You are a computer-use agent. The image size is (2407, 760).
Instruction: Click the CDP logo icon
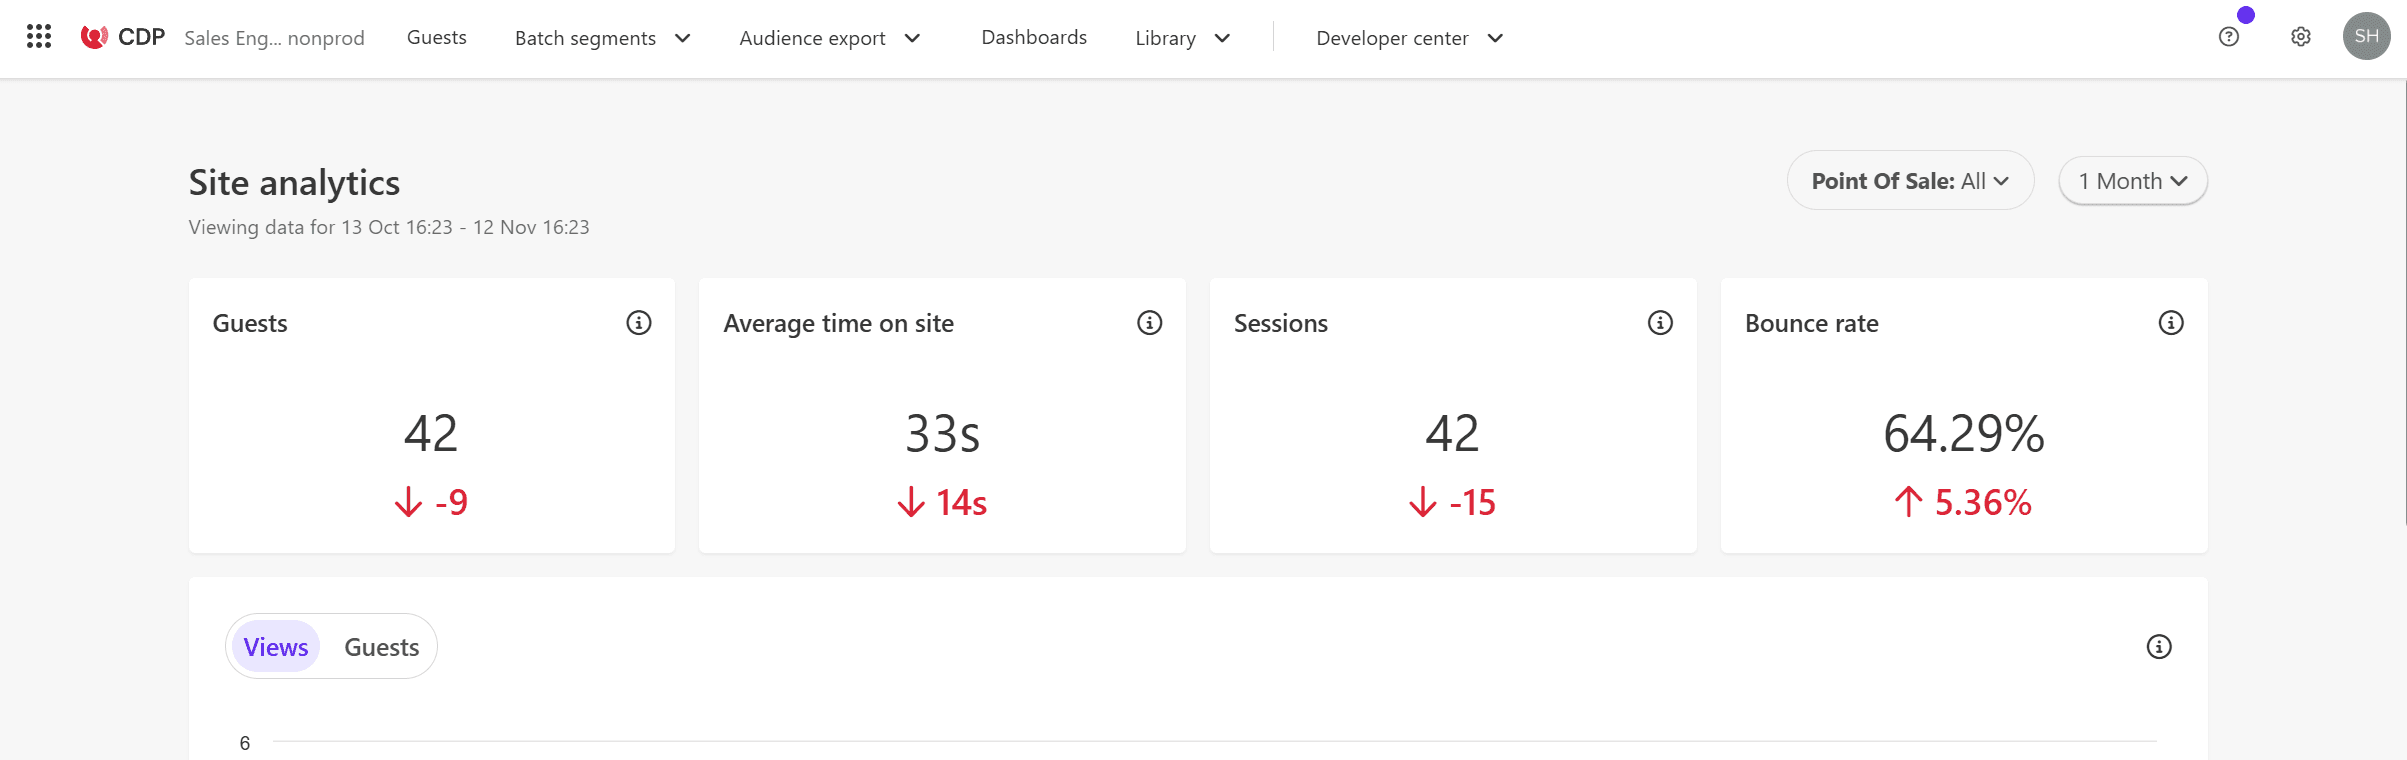click(x=94, y=37)
